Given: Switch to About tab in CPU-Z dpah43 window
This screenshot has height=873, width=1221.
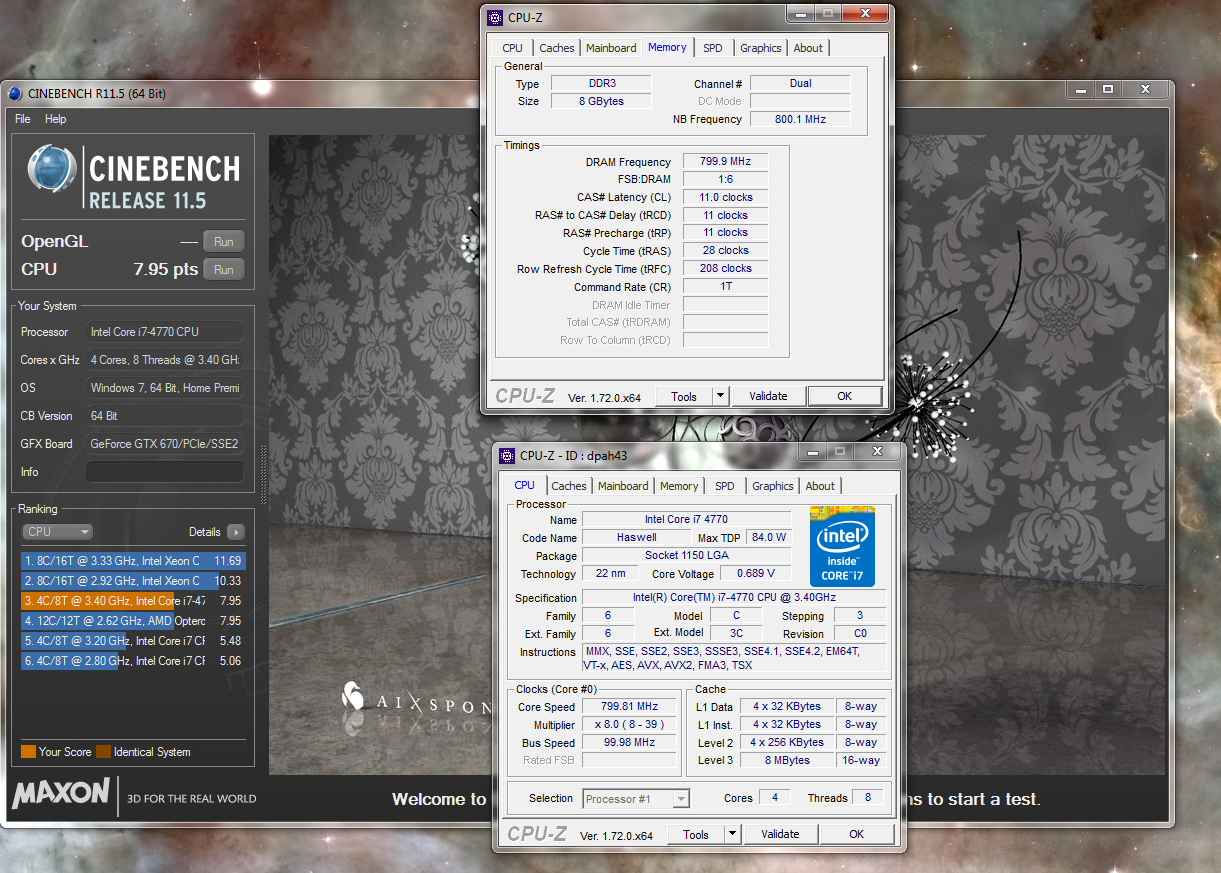Looking at the screenshot, I should (820, 486).
